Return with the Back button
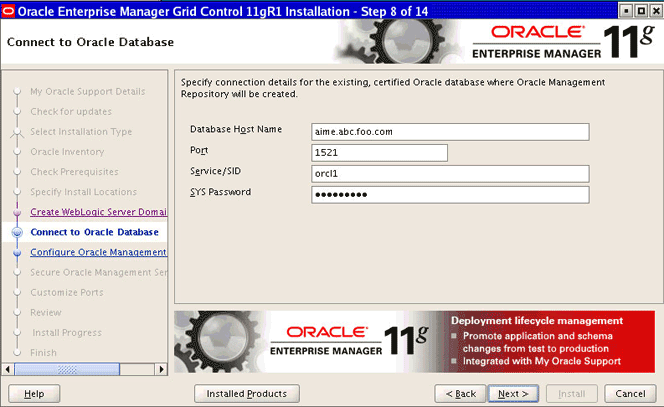This screenshot has width=664, height=407. [461, 394]
